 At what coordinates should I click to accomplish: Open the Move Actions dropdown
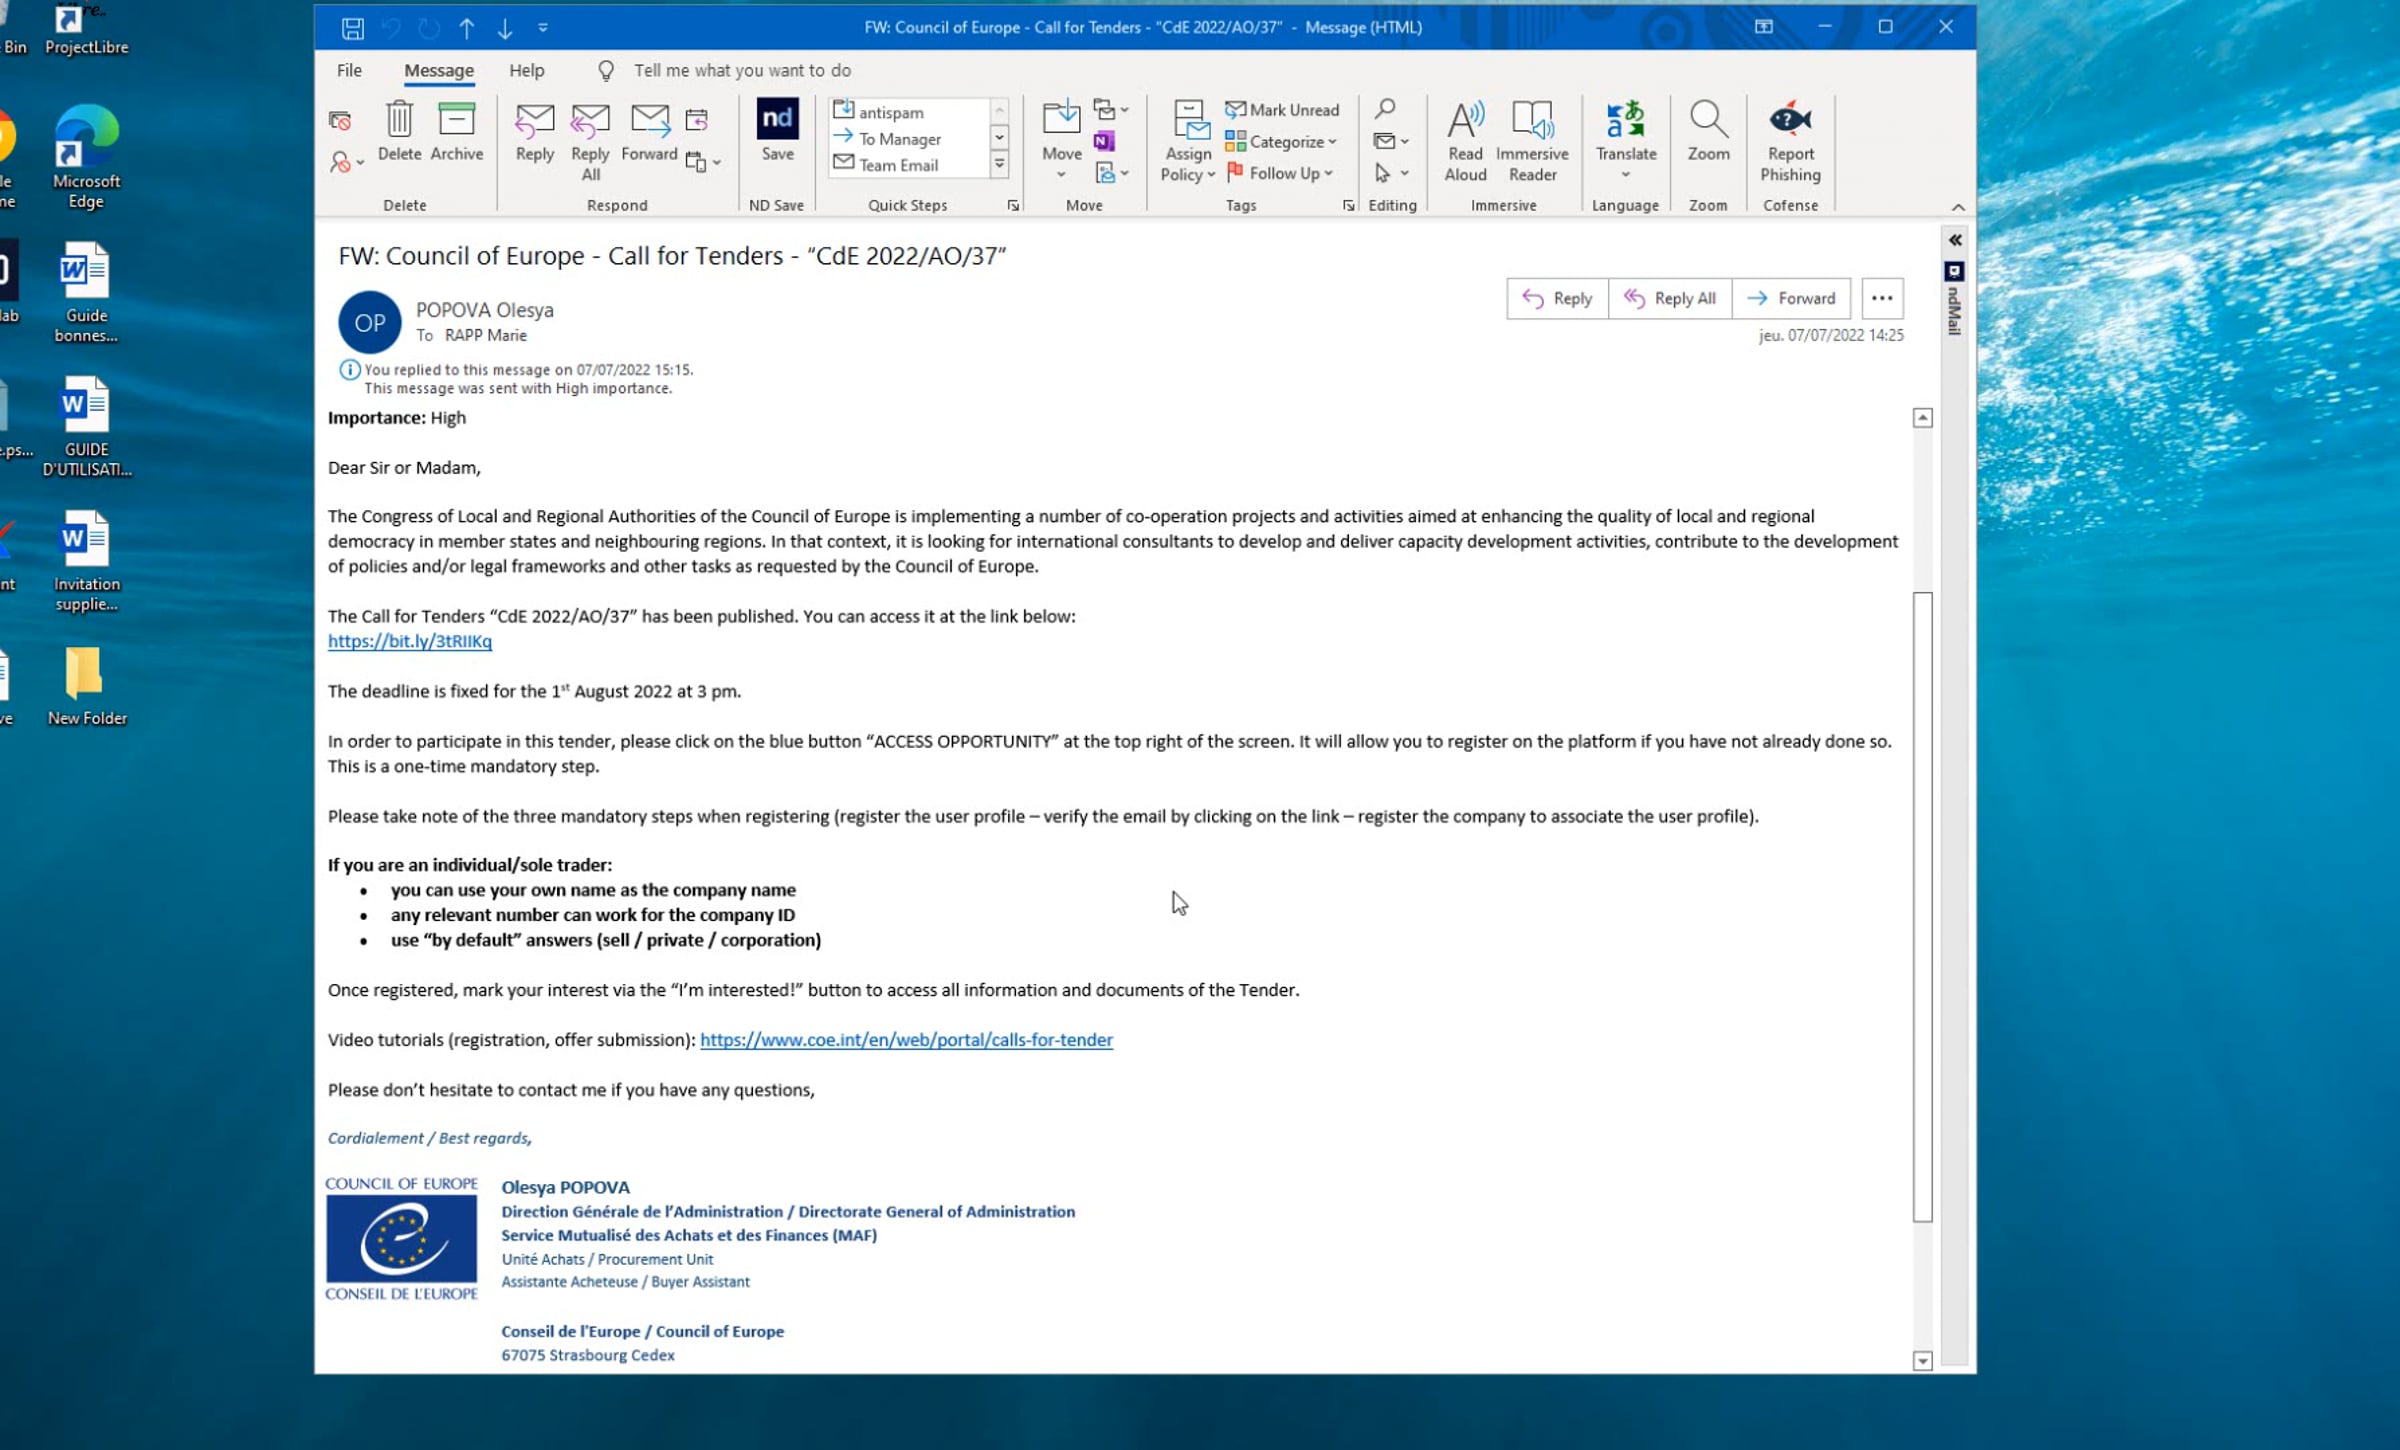point(1111,173)
